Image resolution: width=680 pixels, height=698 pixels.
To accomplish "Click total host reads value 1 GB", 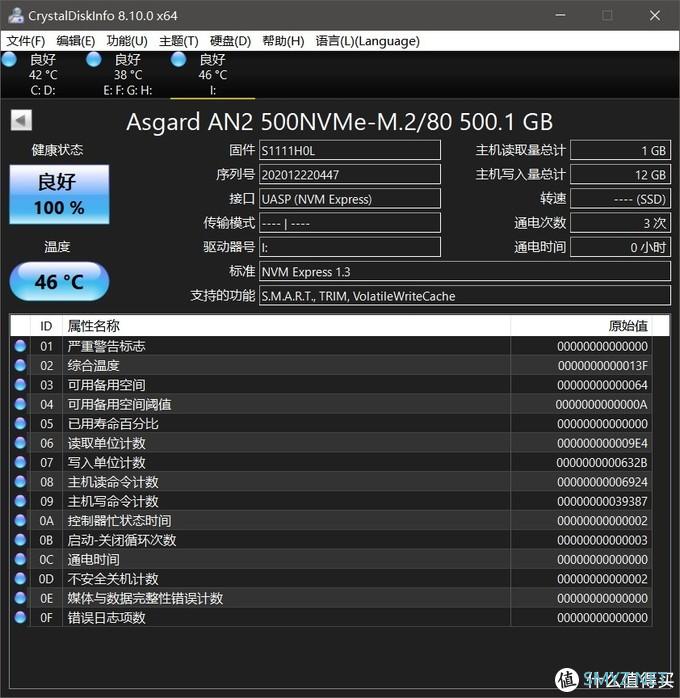I will (620, 150).
